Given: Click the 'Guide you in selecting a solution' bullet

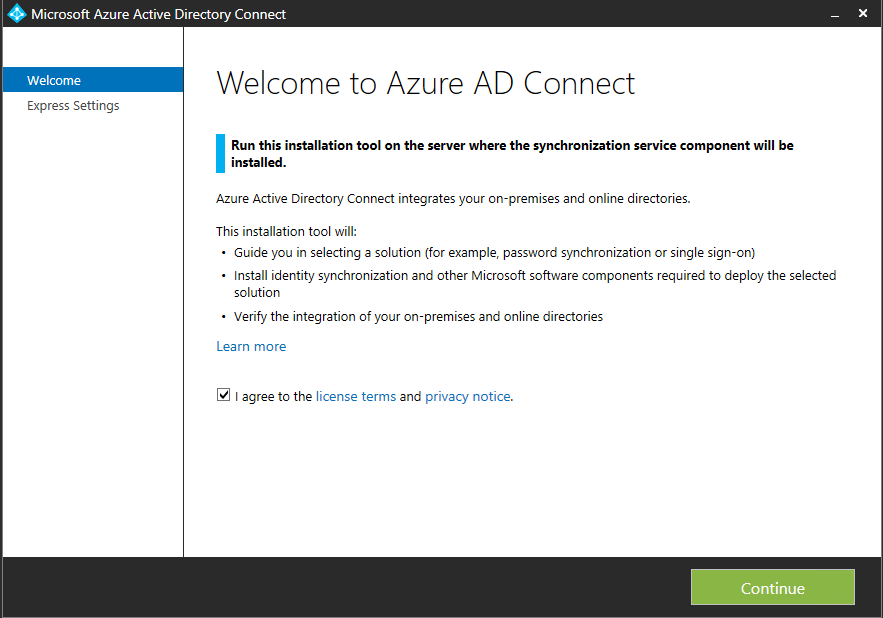Looking at the screenshot, I should point(494,253).
